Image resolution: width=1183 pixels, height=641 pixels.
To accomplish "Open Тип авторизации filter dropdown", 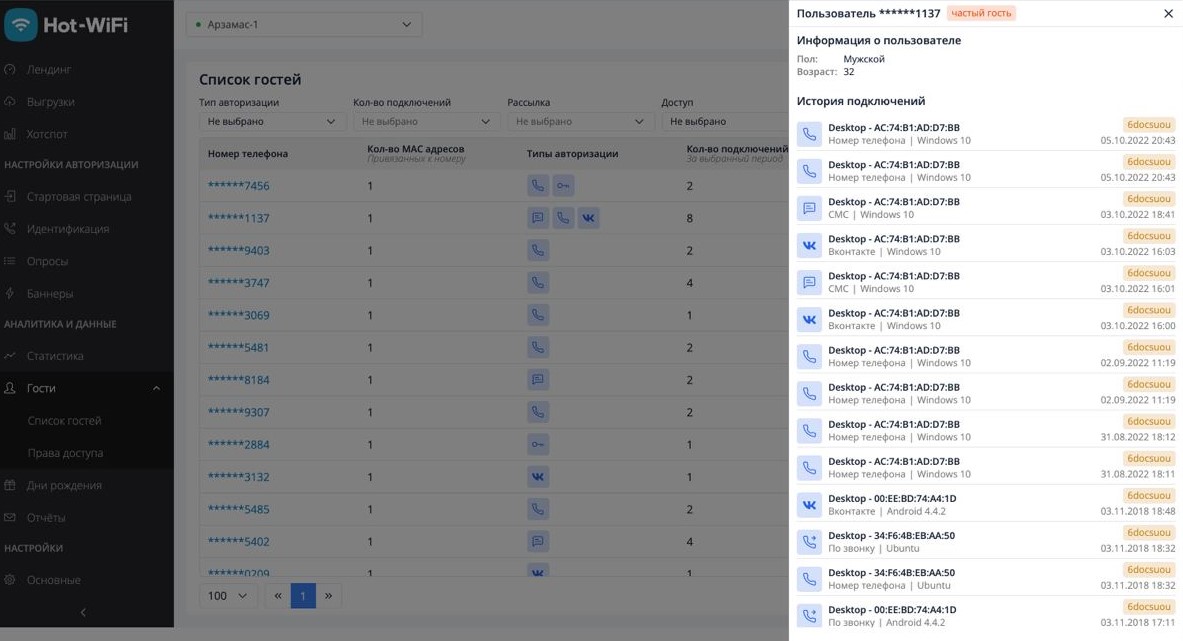I will tap(272, 121).
